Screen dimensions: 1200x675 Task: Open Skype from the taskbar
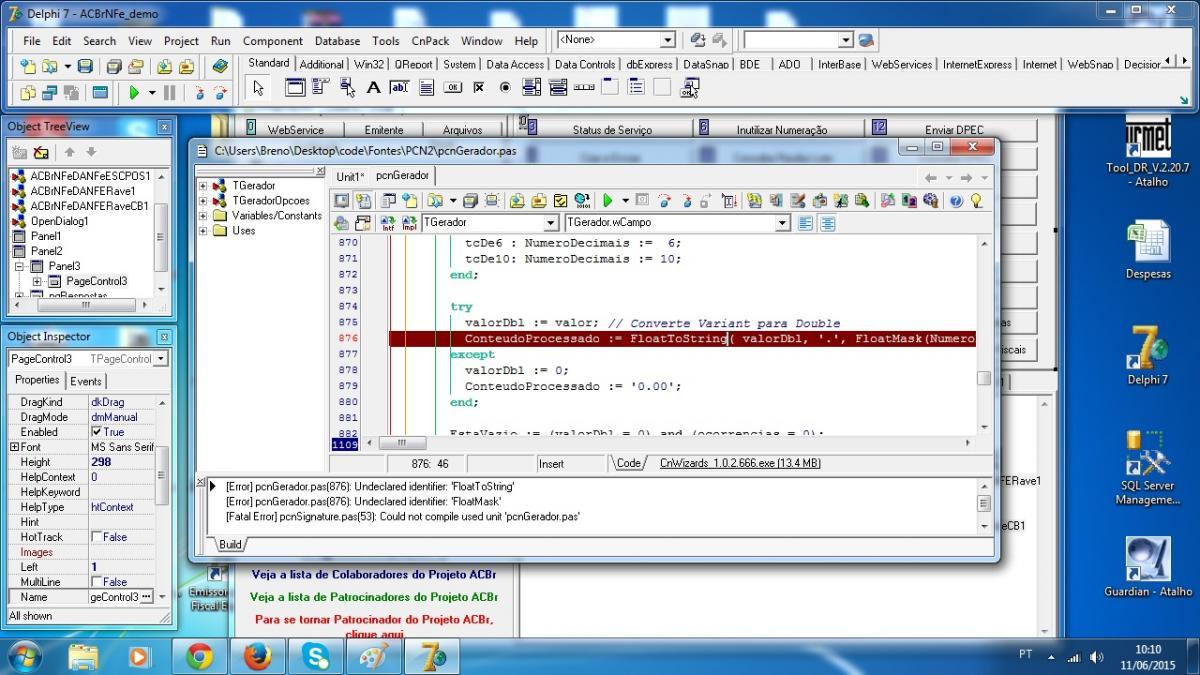(x=316, y=656)
